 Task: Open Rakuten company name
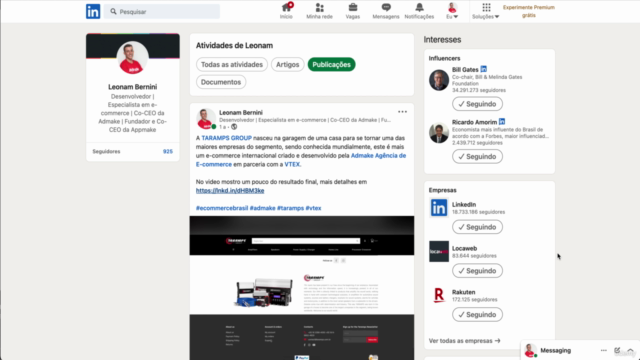click(x=463, y=292)
